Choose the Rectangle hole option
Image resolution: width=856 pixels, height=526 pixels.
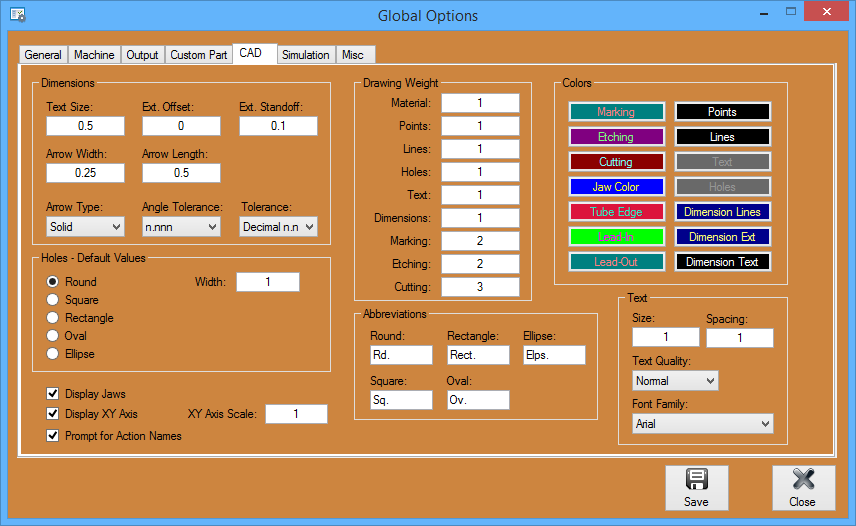[52, 318]
